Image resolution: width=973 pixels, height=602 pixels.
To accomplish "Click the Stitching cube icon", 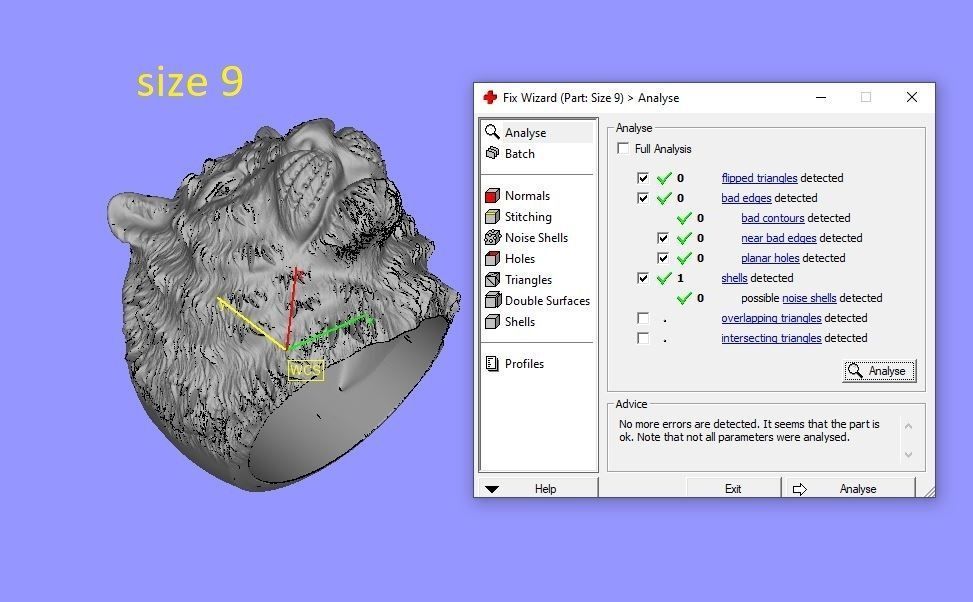I will coord(492,217).
